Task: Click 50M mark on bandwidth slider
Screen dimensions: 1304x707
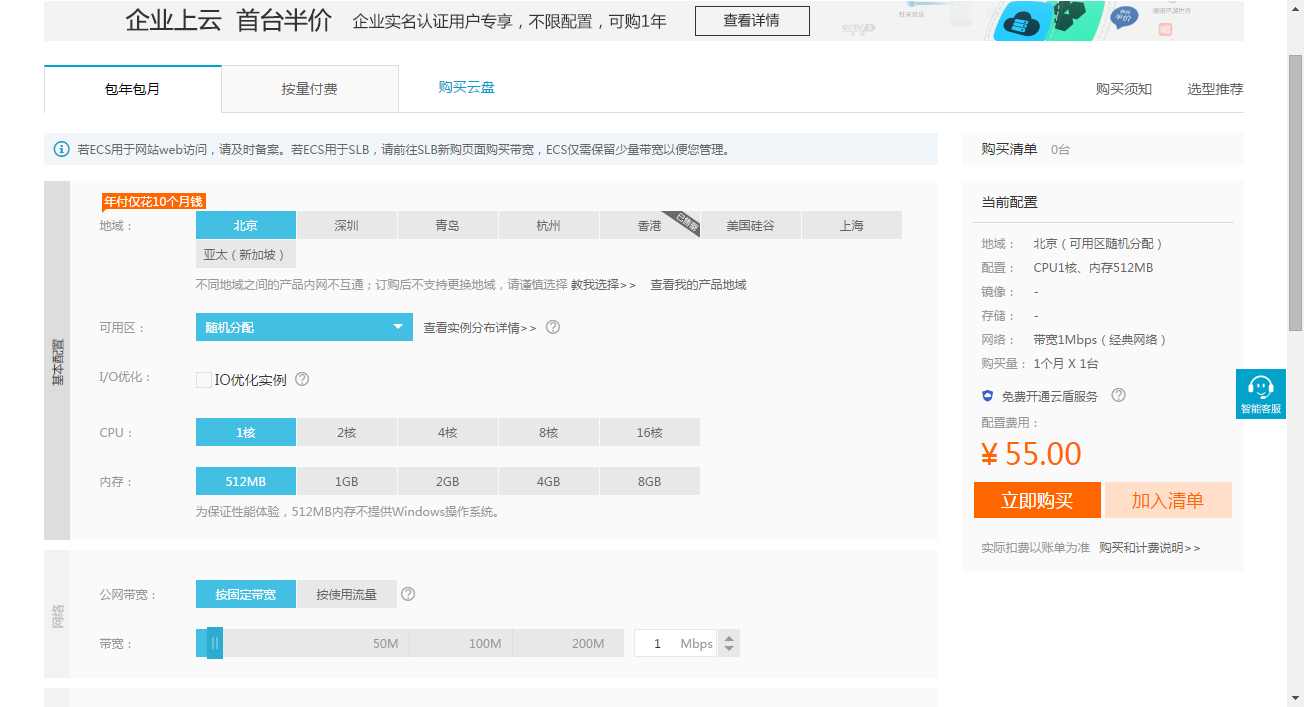Action: tap(386, 643)
